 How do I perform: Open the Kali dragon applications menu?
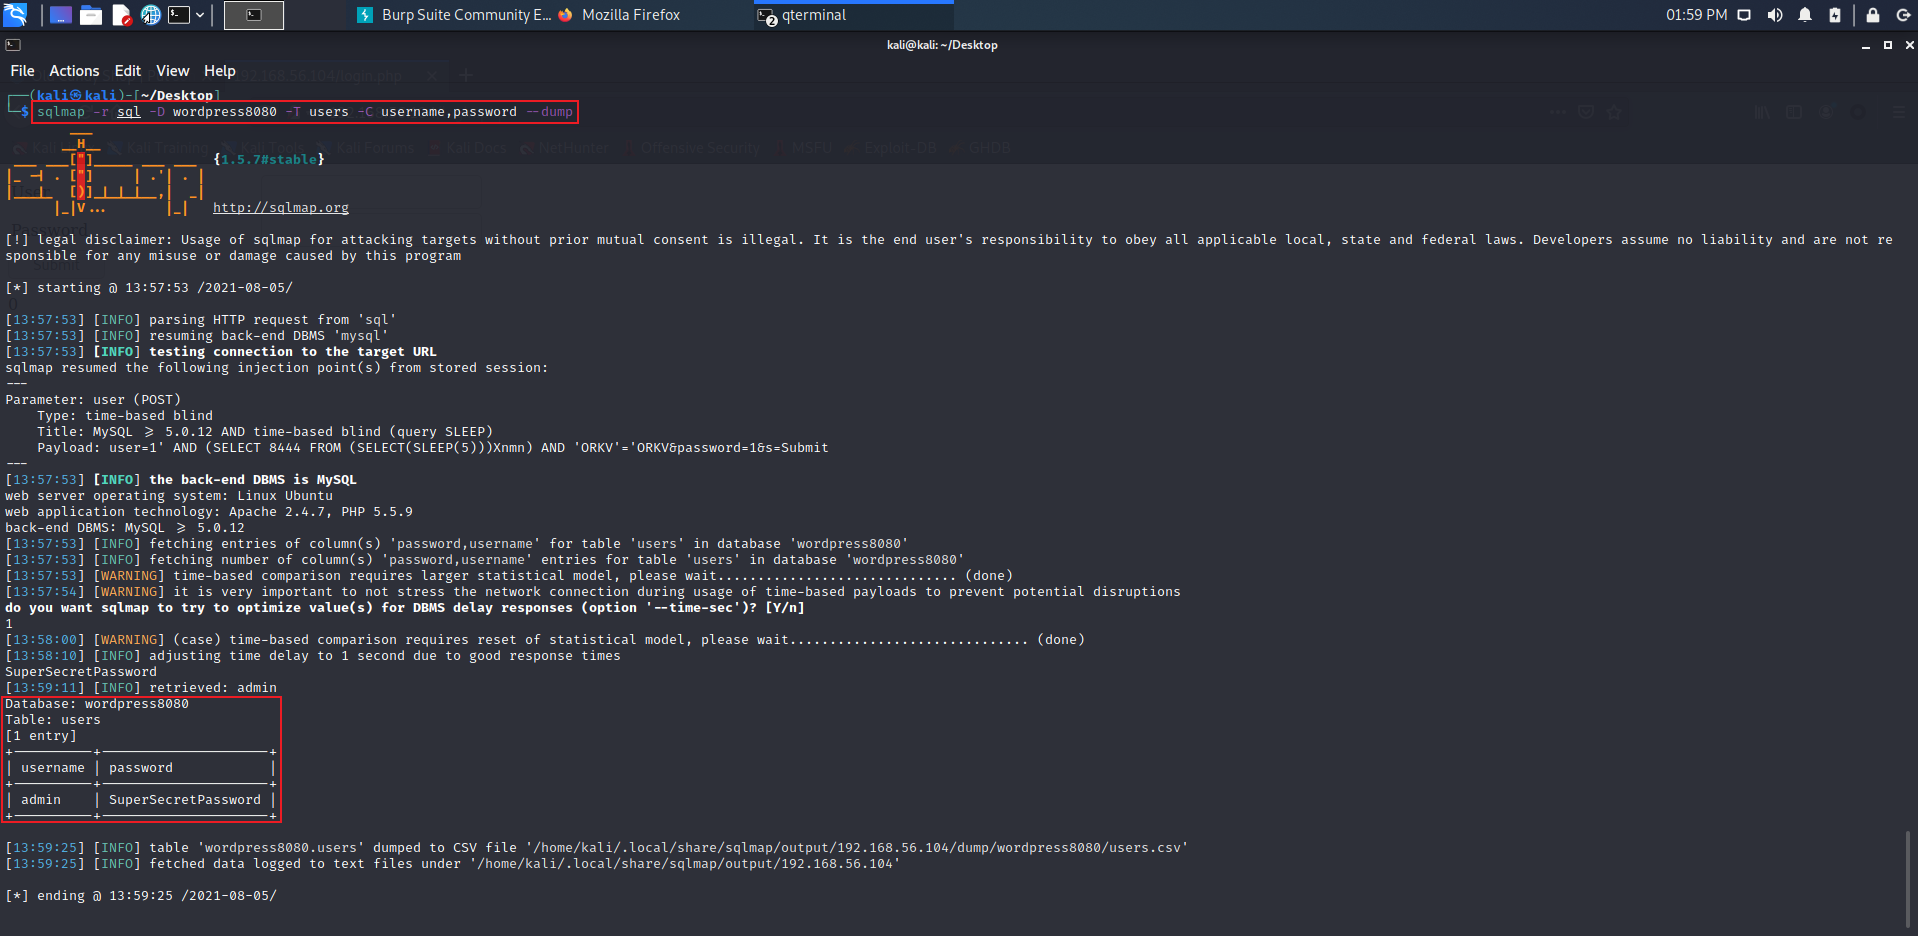coord(15,15)
